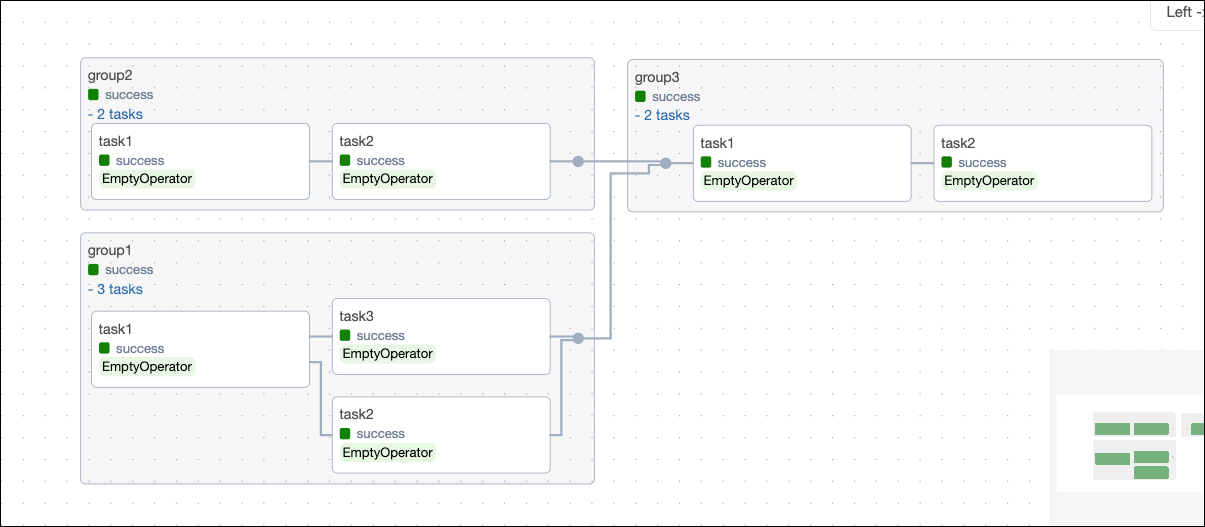
Task: Click the success icon on group3's task2
Action: [947, 163]
